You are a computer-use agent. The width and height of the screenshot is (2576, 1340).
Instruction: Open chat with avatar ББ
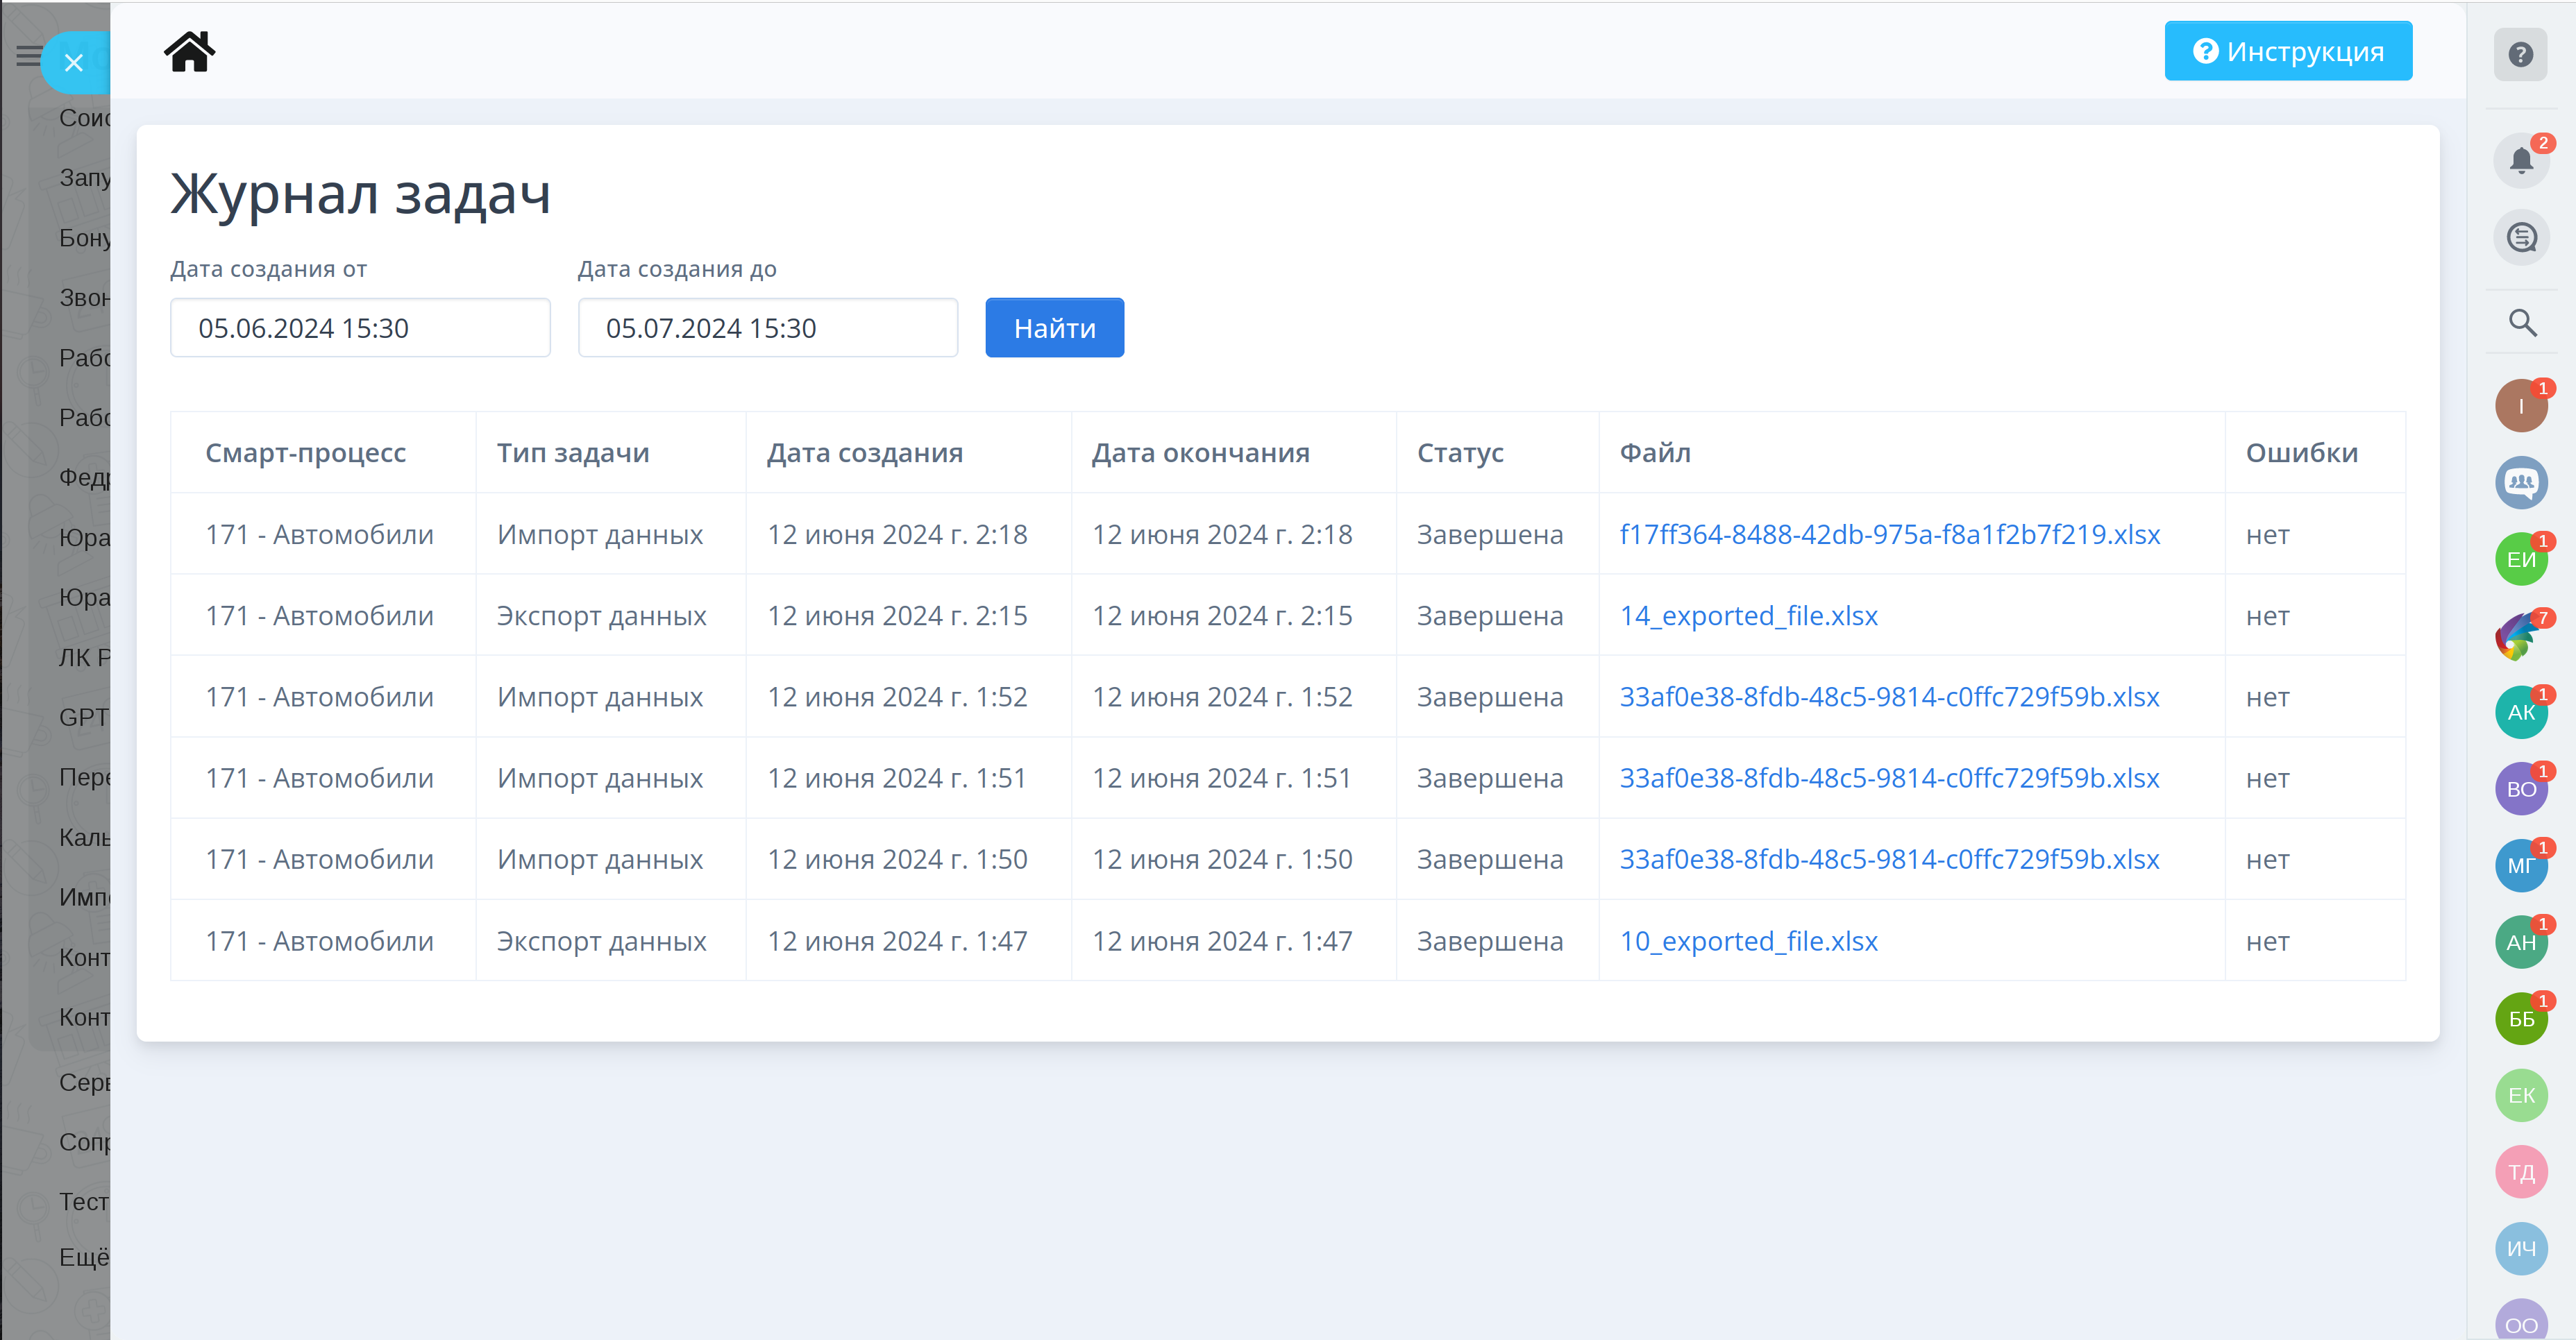[2520, 1019]
